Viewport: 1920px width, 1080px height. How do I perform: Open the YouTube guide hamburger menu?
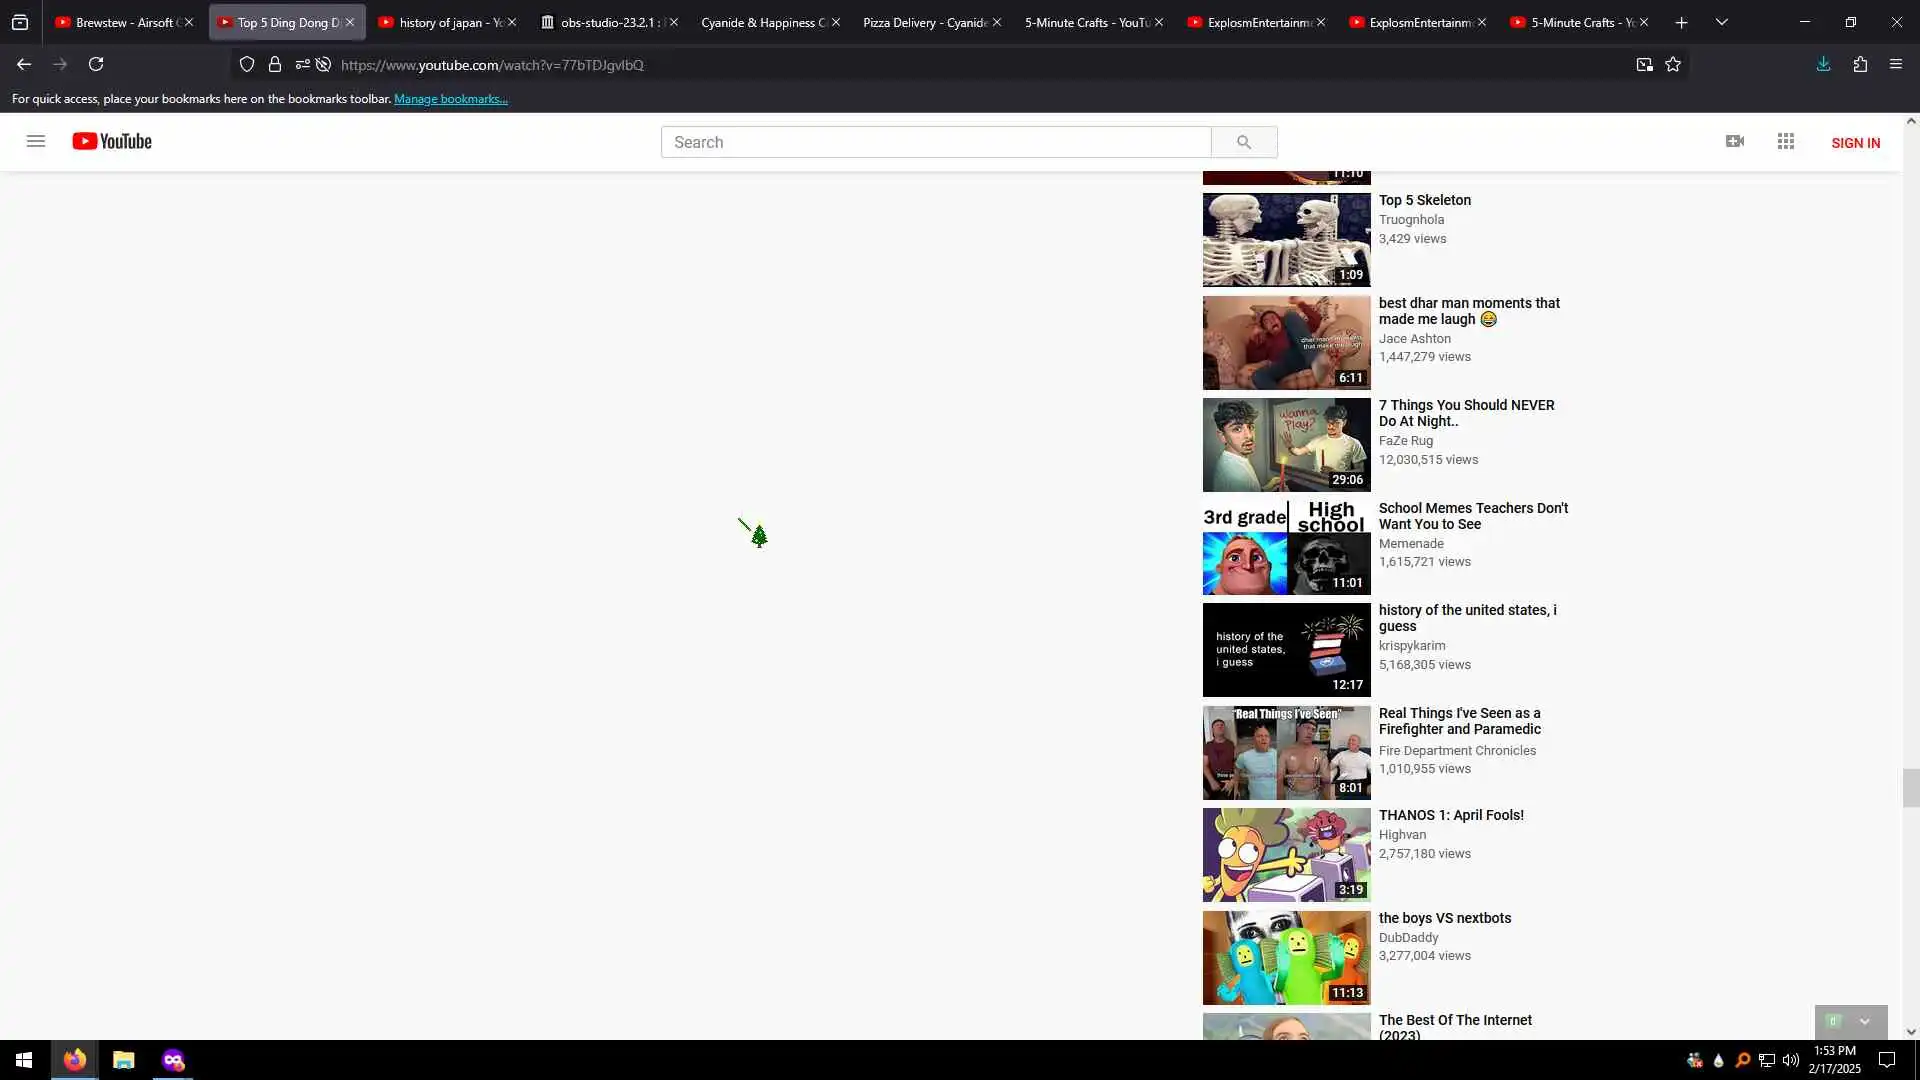pos(36,141)
